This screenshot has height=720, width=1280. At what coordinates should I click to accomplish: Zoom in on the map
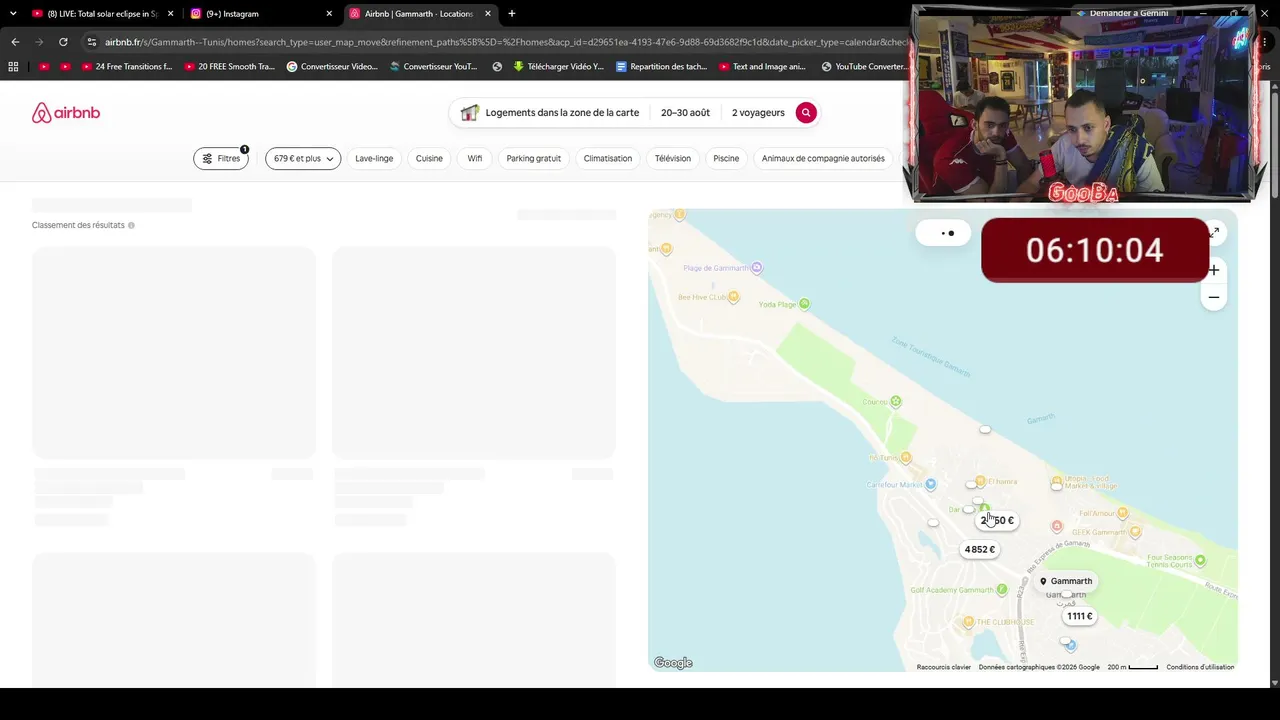coord(1213,270)
